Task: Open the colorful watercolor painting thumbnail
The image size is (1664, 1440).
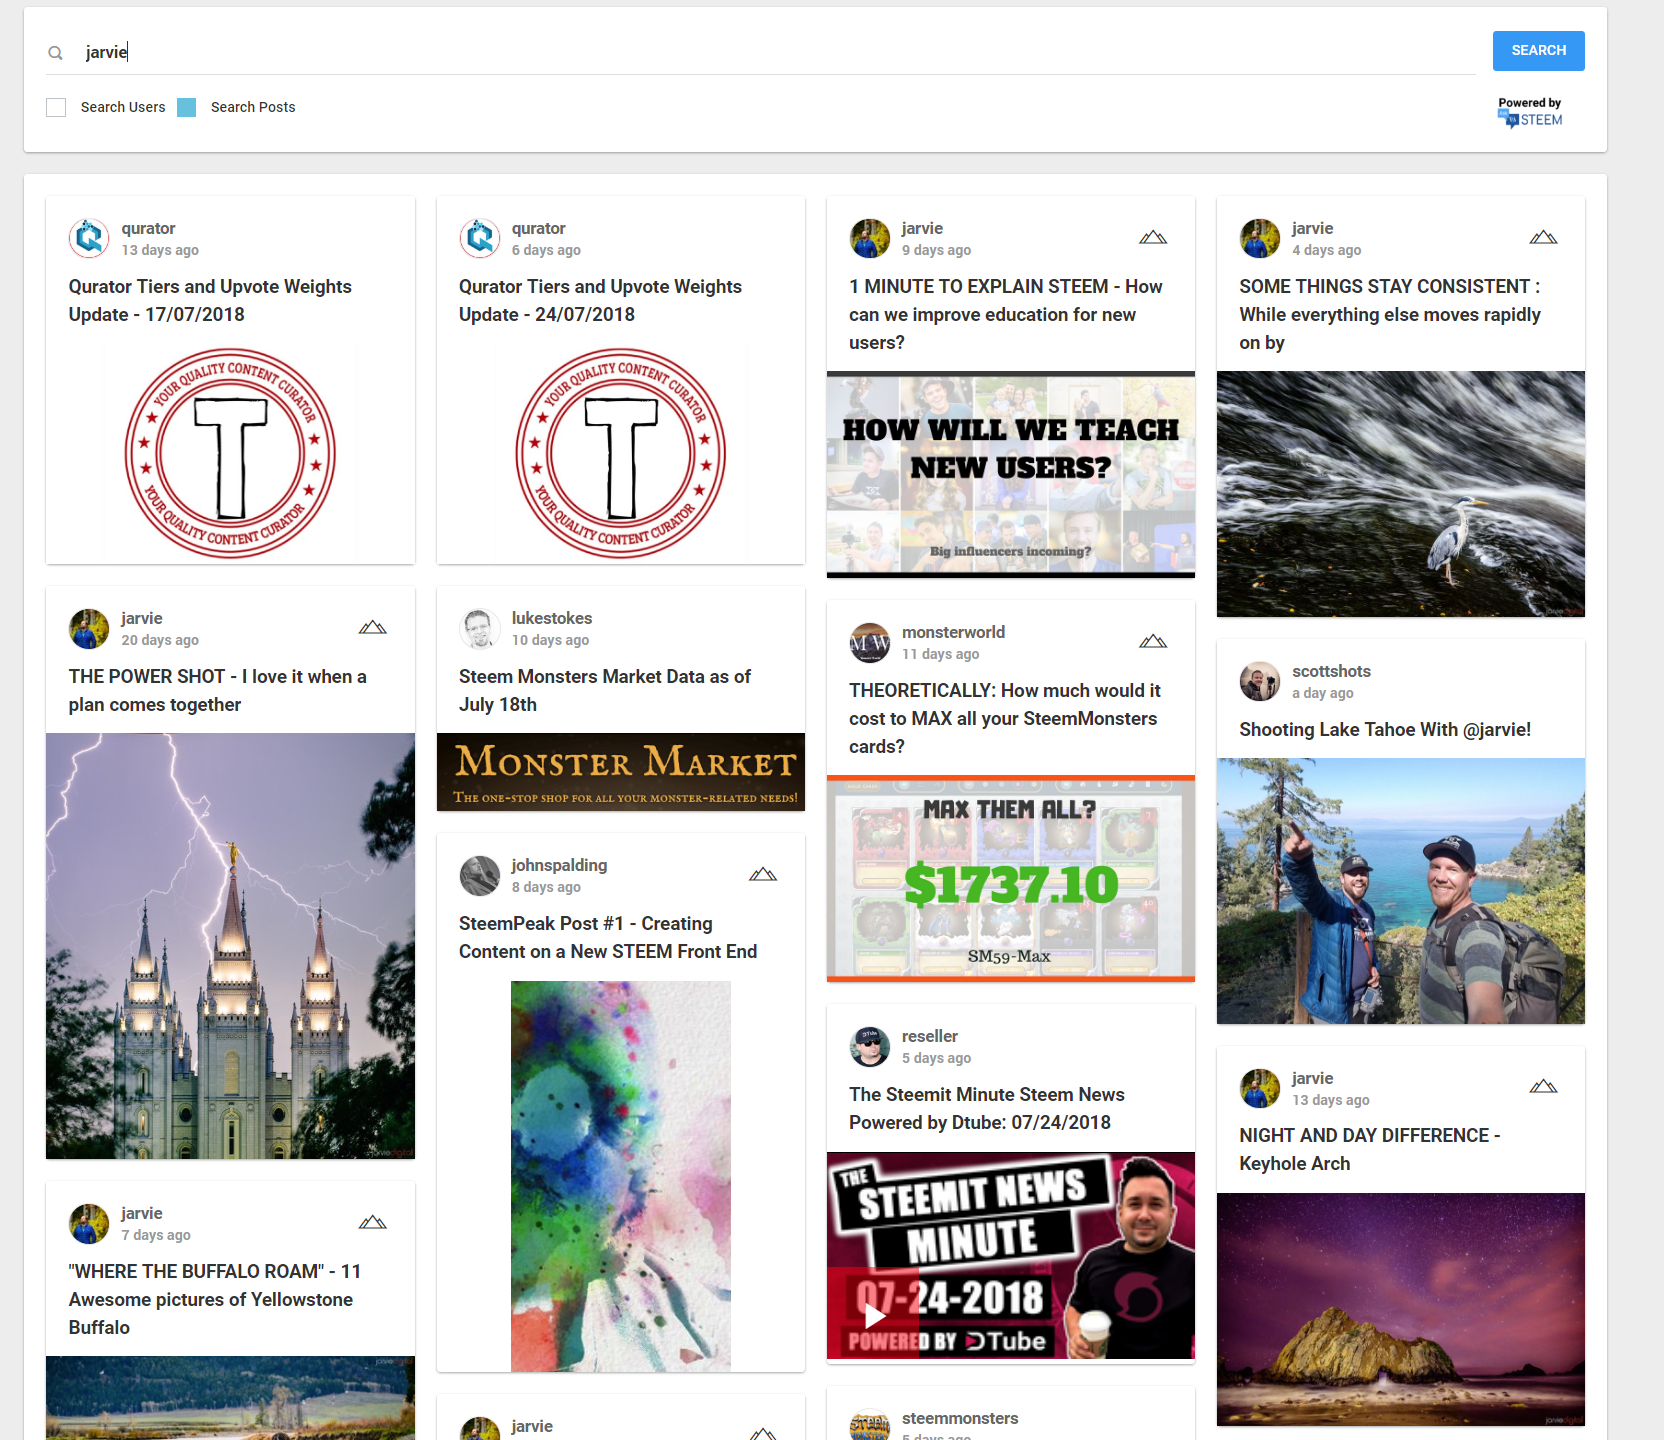Action: point(620,1176)
